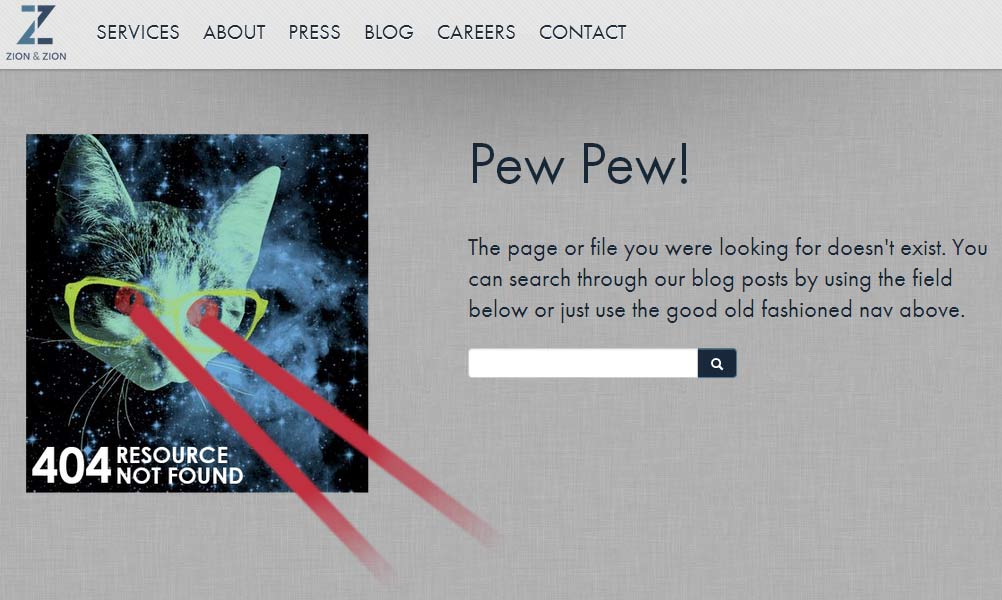Focus the blog search input field
Viewport: 1002px width, 600px height.
coord(583,363)
